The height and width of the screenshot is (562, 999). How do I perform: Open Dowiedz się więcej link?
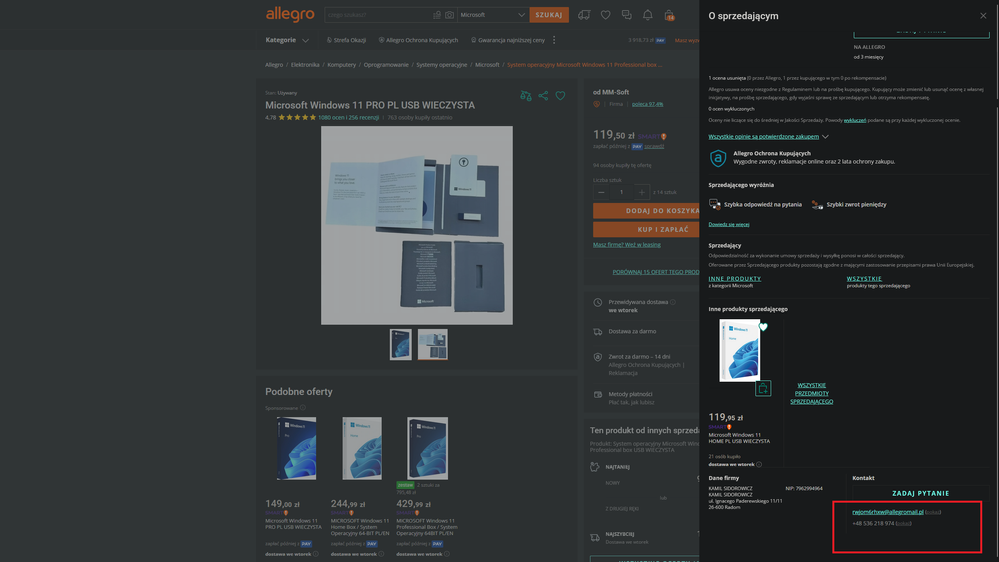point(729,224)
